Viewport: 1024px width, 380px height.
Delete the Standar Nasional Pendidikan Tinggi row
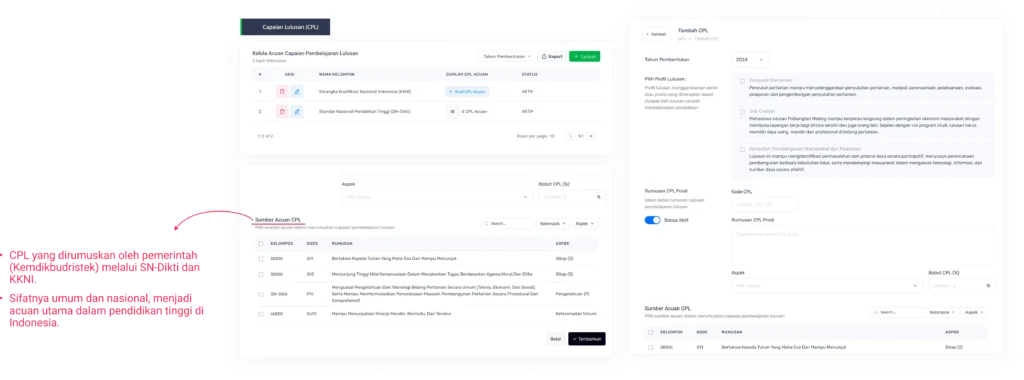pyautogui.click(x=282, y=112)
